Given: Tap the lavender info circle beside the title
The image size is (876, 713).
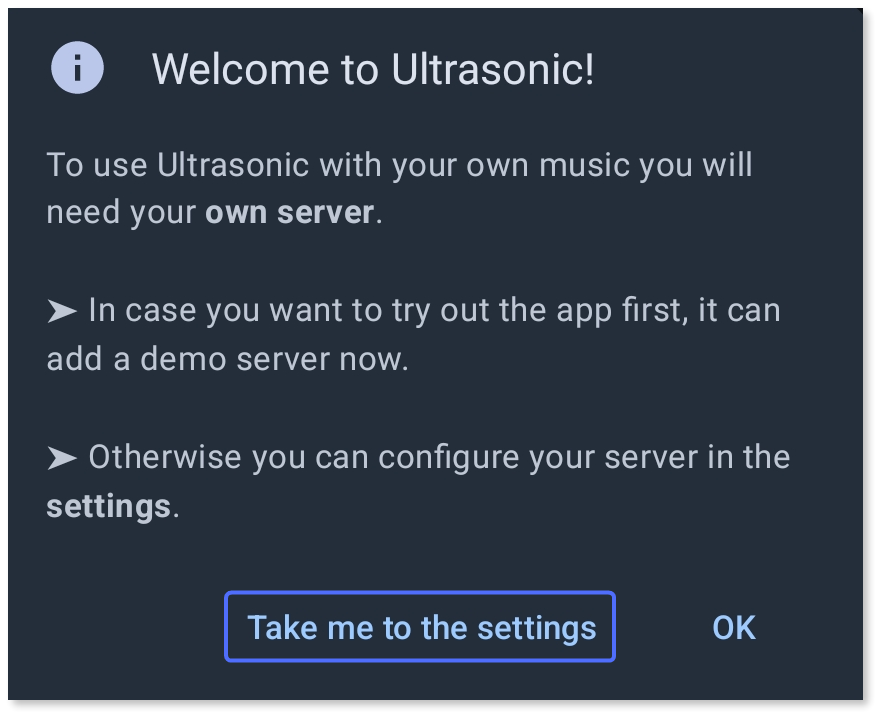Looking at the screenshot, I should coord(77,68).
